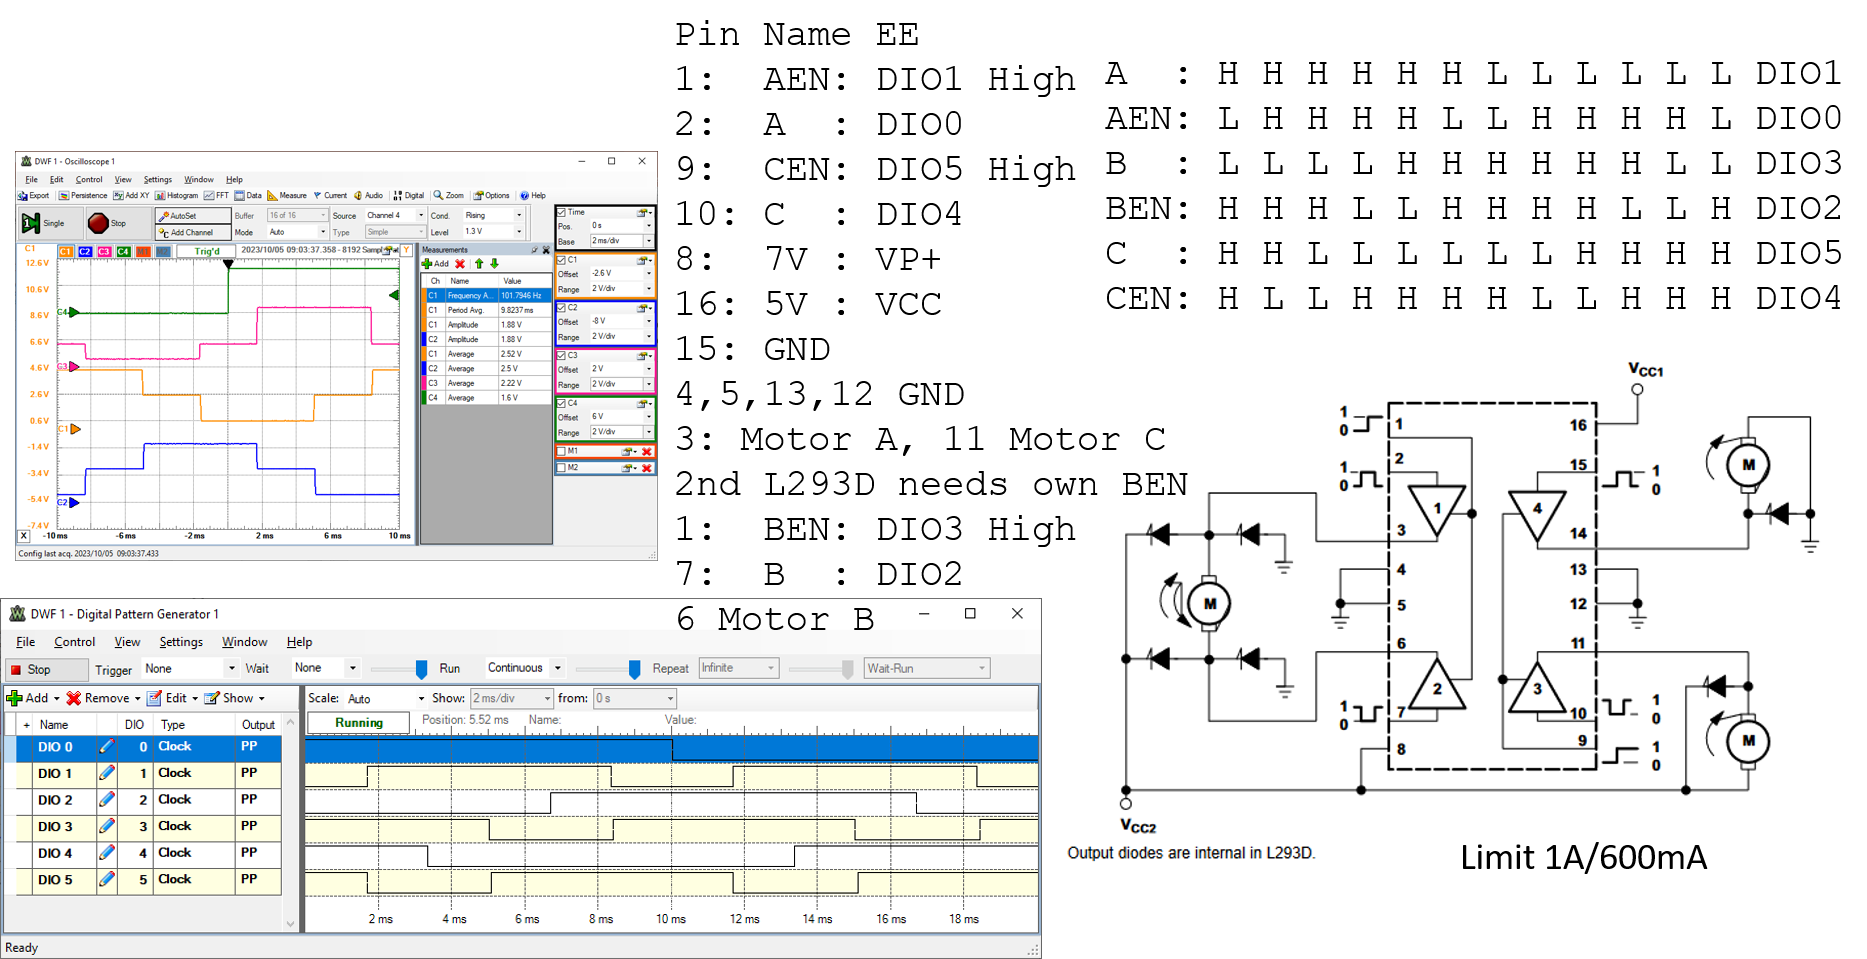1867x959 pixels.
Task: Click the FFT icon in oscilloscope toolbar
Action: click(x=216, y=196)
